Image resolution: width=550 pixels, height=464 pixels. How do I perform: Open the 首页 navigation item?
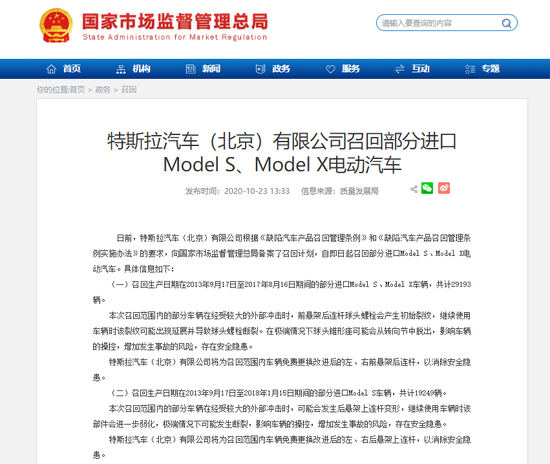(x=72, y=69)
